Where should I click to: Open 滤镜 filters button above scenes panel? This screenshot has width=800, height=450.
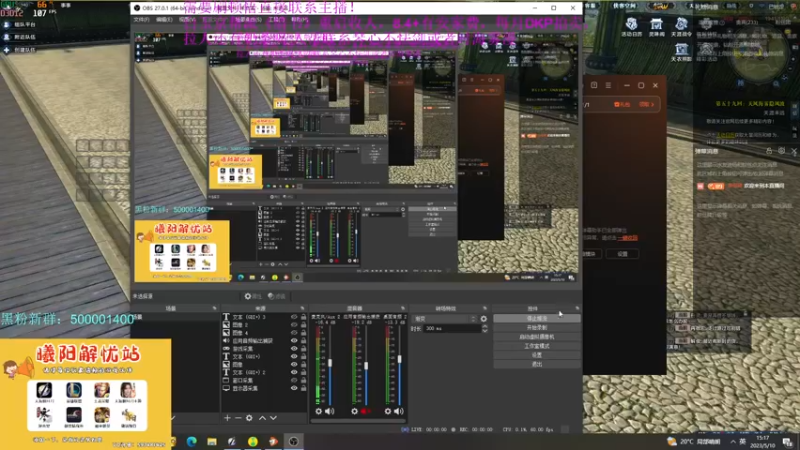coord(277,296)
